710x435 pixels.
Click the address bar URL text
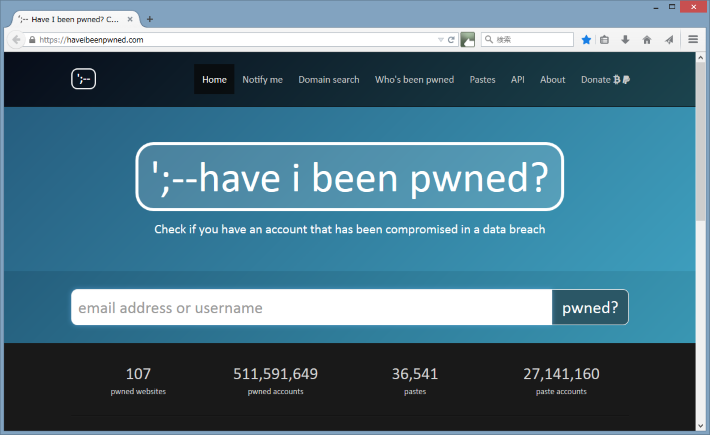(x=91, y=40)
